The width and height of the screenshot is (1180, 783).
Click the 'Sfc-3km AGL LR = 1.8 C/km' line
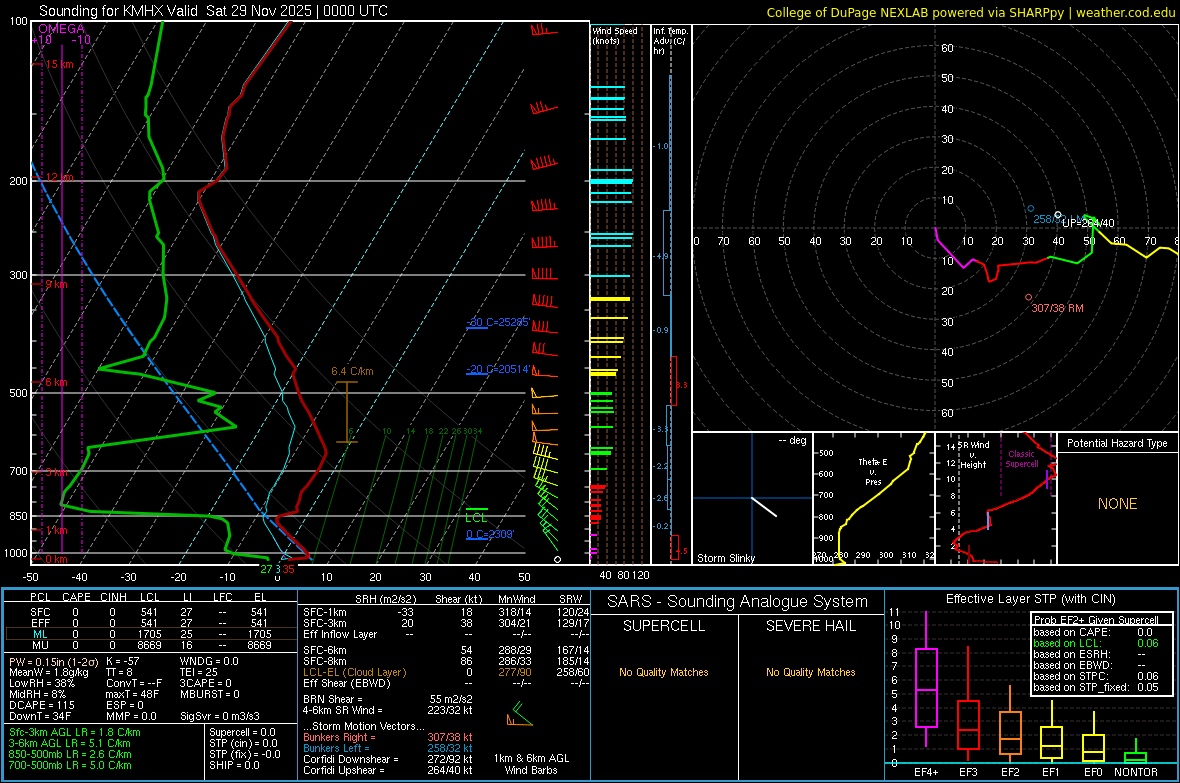click(x=75, y=732)
